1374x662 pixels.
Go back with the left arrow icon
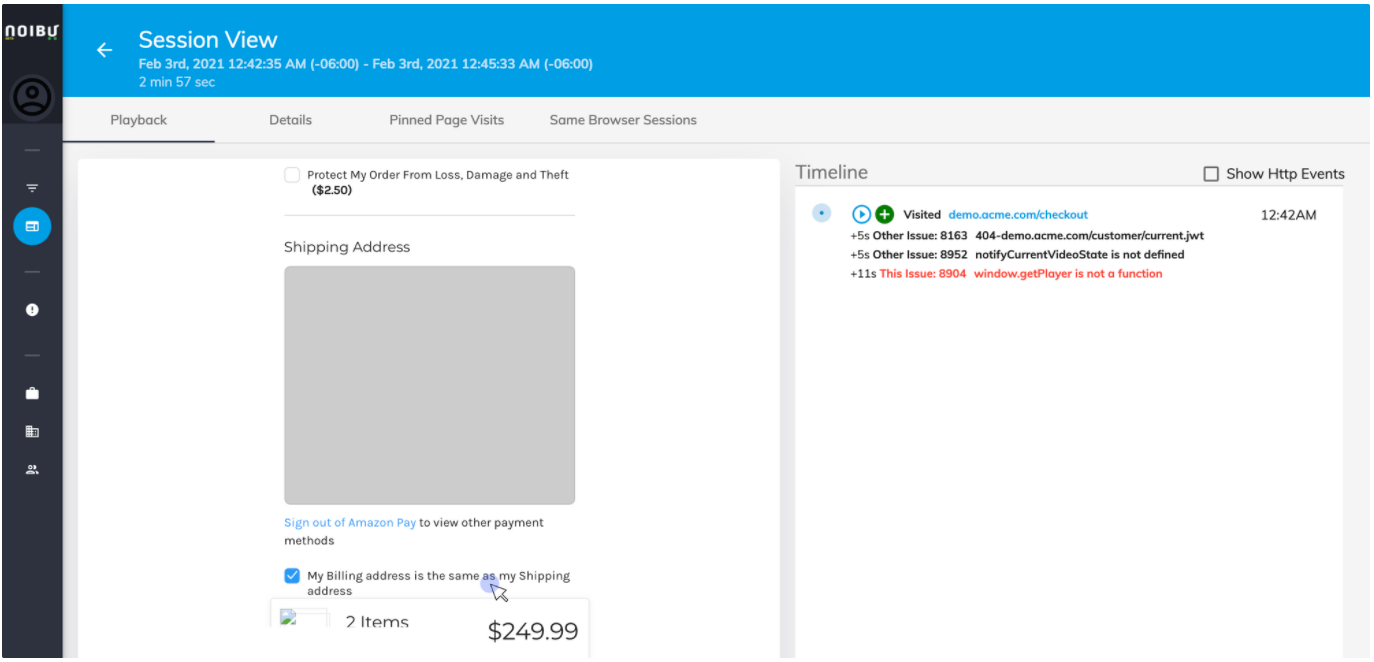[104, 50]
